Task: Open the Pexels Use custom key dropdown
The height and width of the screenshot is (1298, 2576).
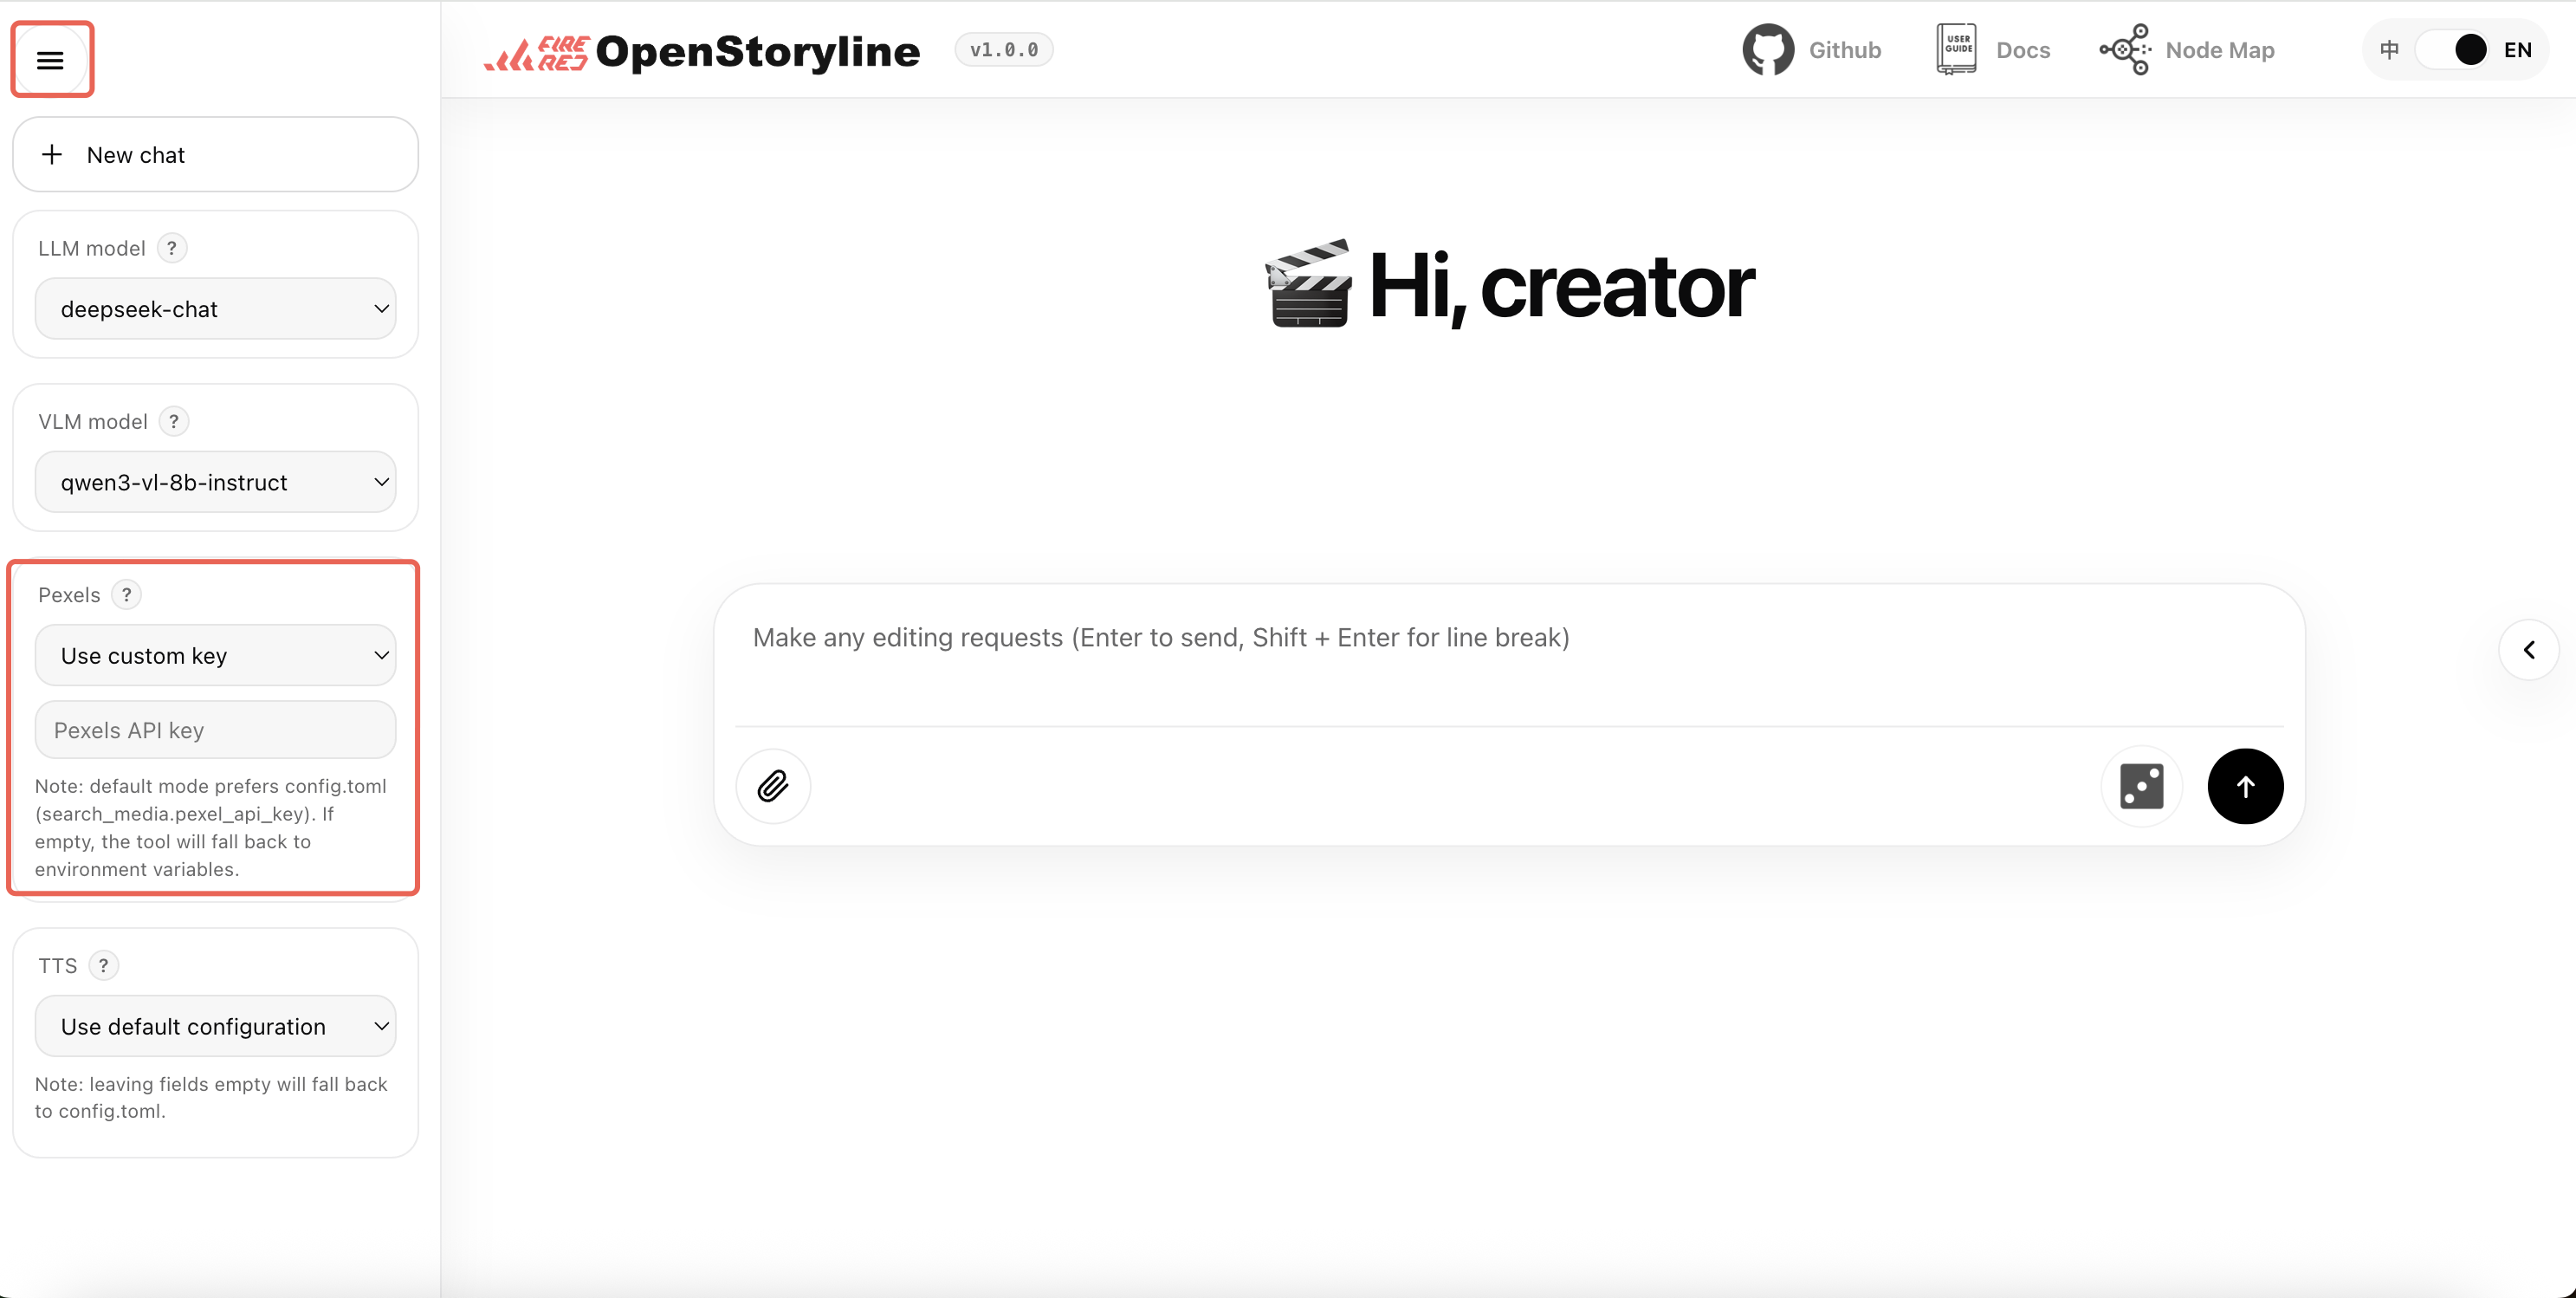Action: [214, 655]
